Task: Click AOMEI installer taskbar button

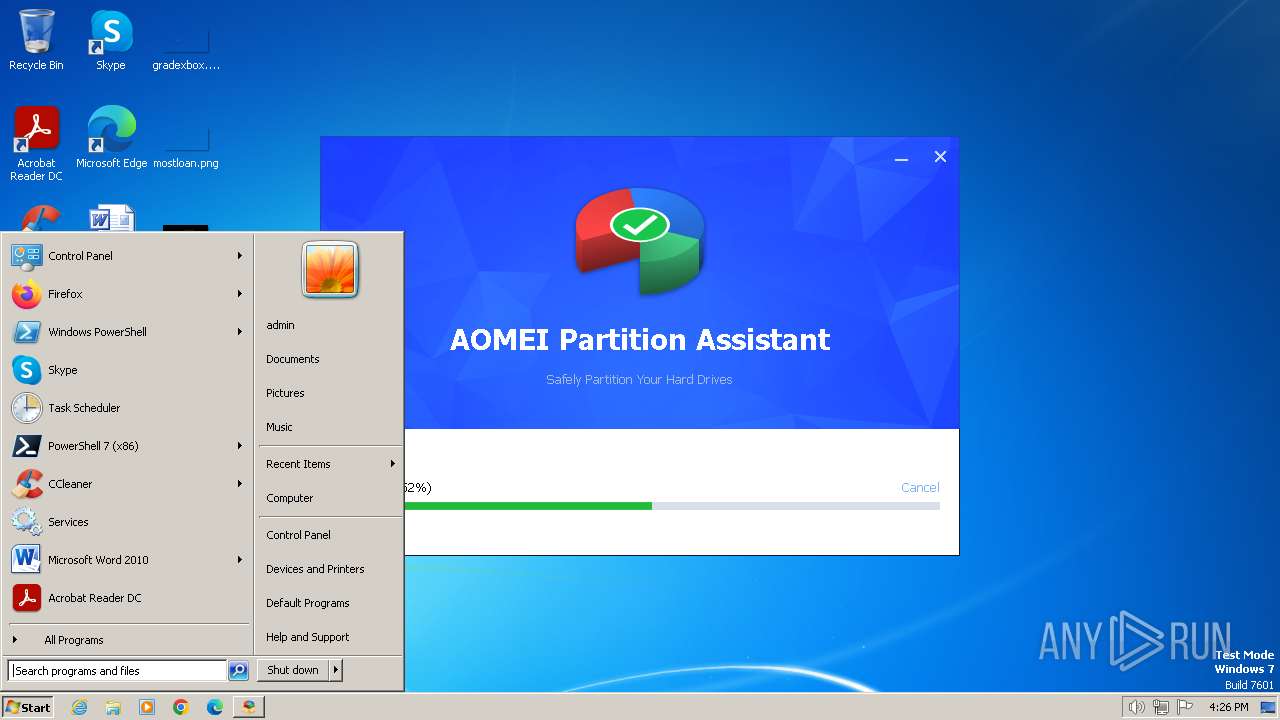Action: (x=249, y=707)
